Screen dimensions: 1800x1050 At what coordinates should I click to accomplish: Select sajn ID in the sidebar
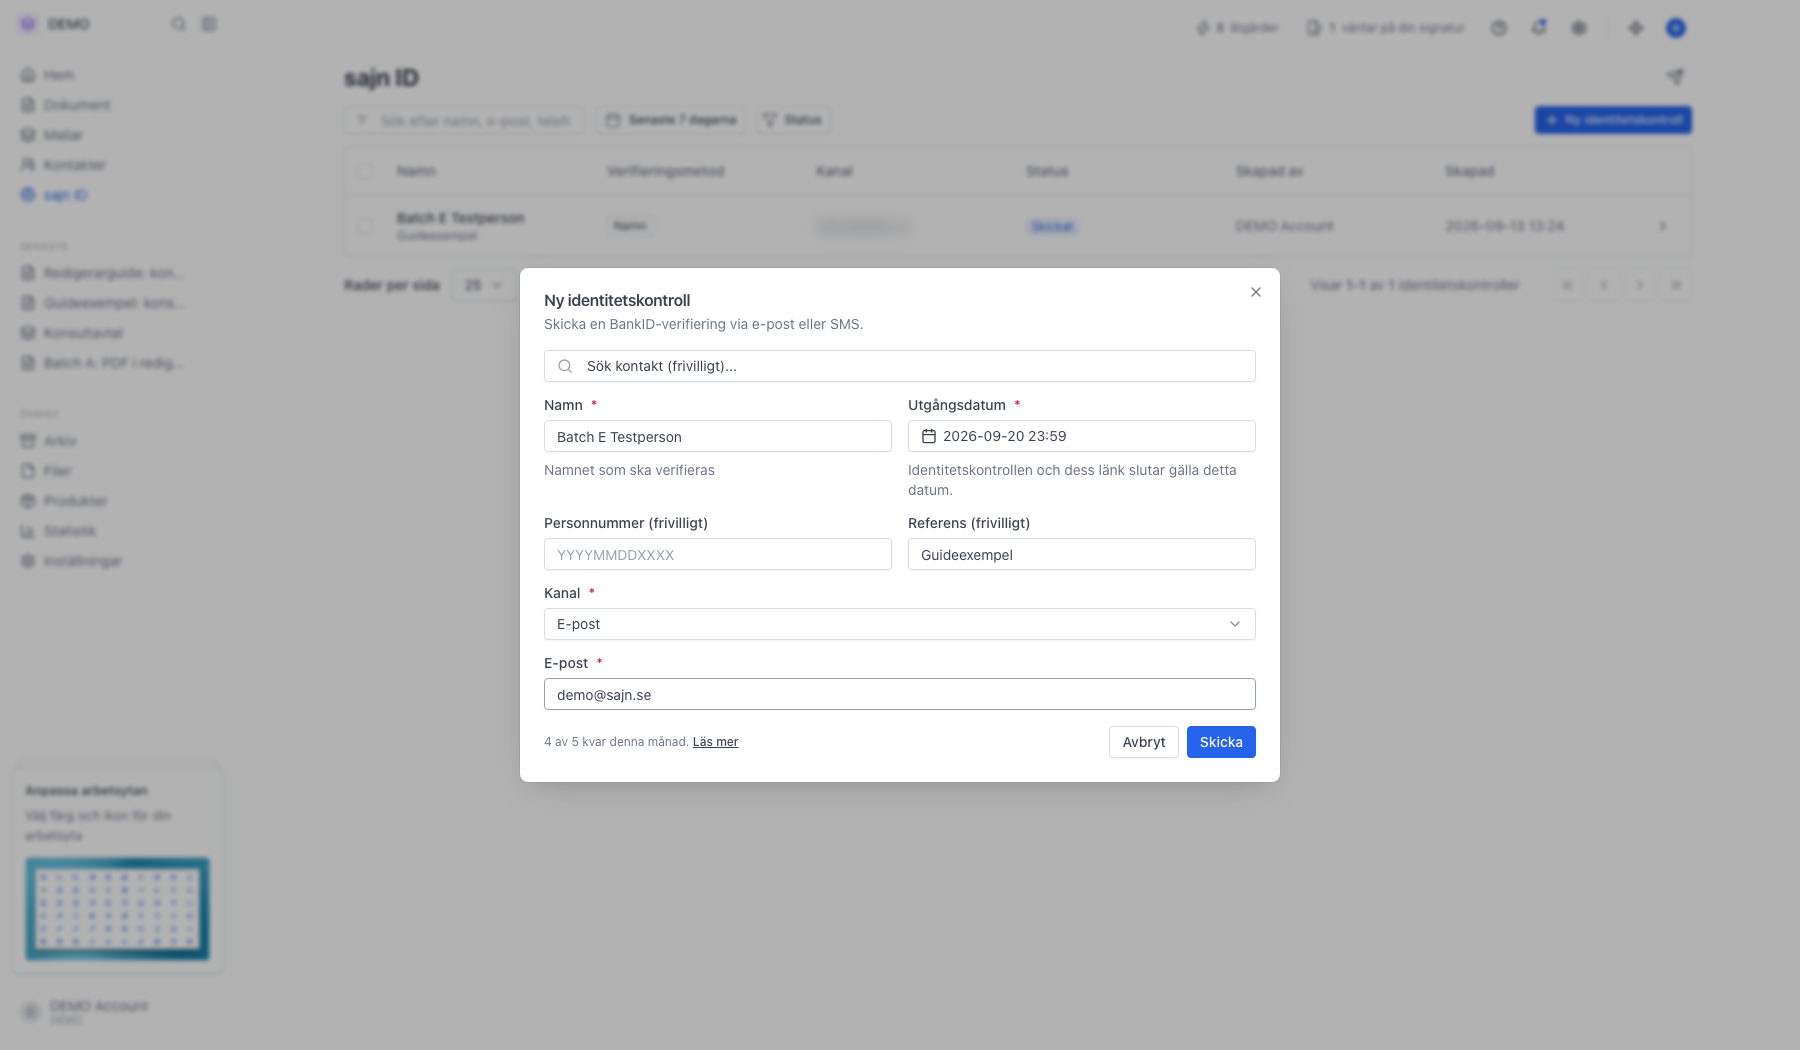coord(55,195)
